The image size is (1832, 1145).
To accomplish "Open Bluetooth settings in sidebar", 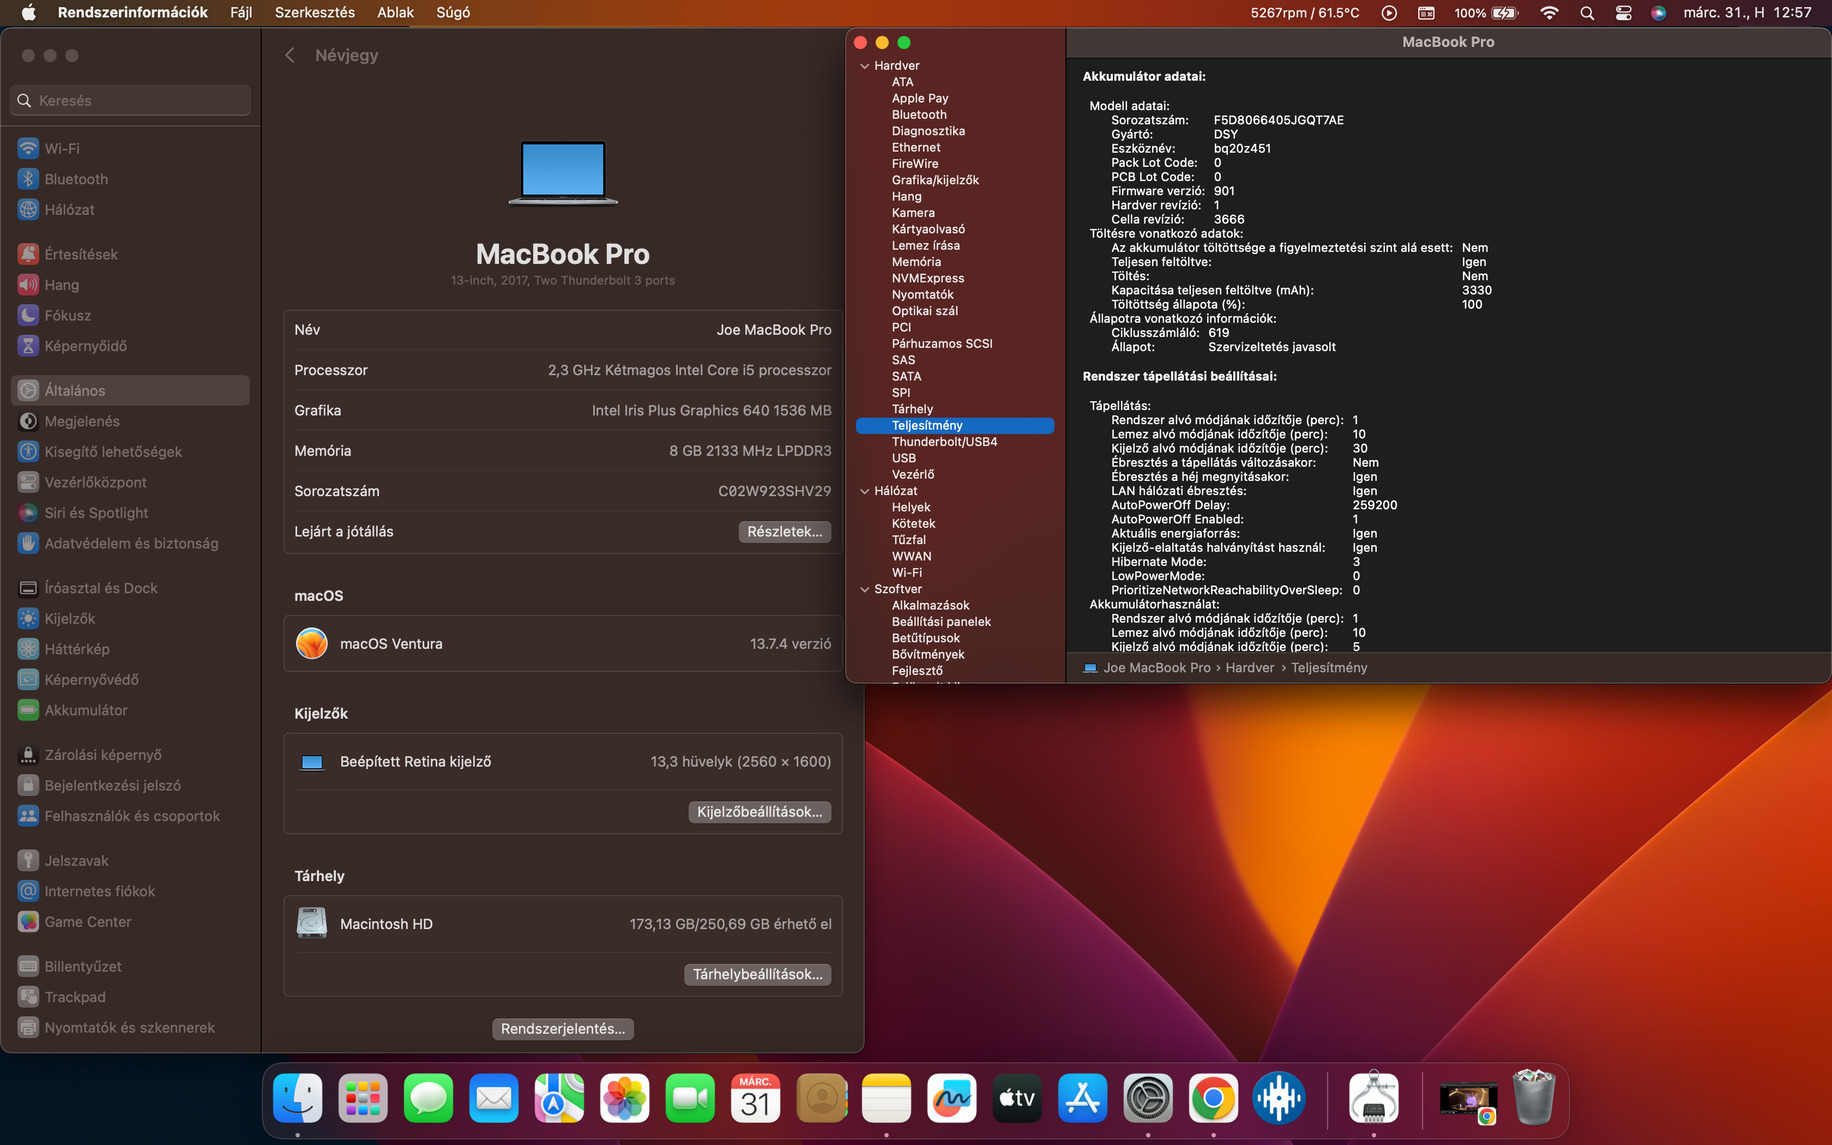I will (x=130, y=179).
